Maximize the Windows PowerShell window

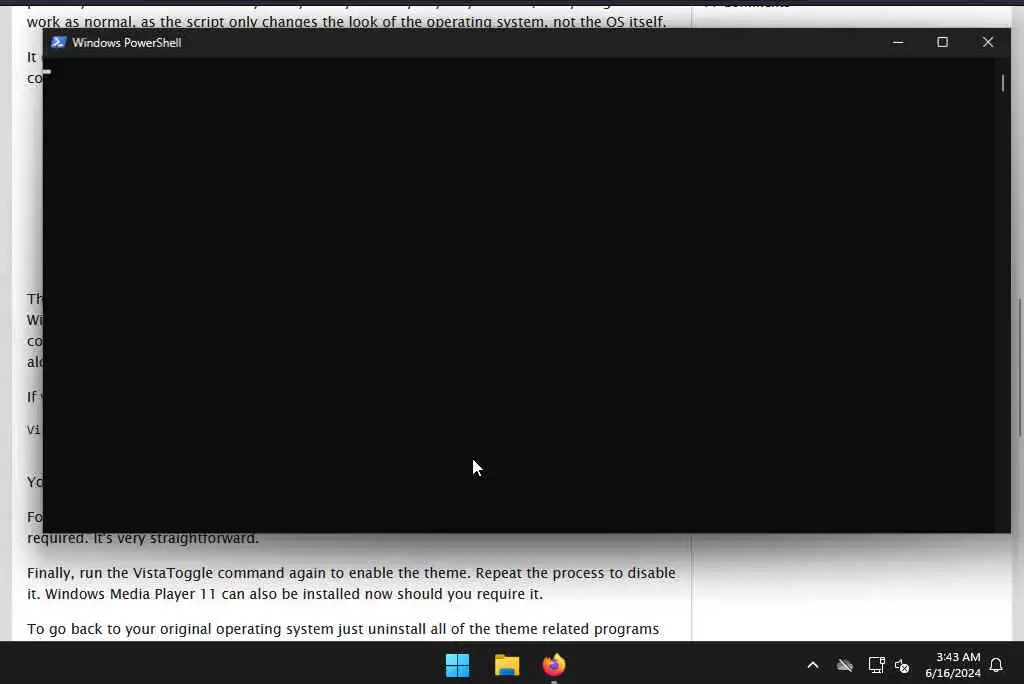tap(942, 42)
